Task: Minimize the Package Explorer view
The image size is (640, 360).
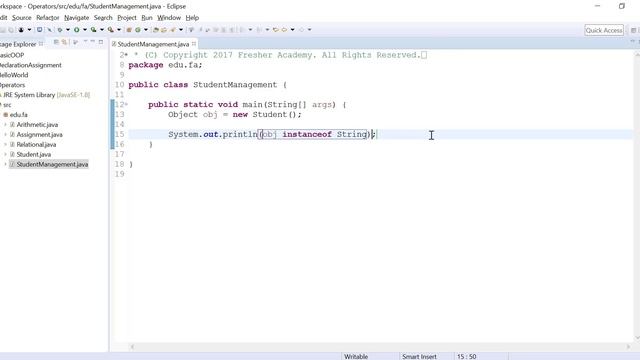Action: (x=93, y=42)
